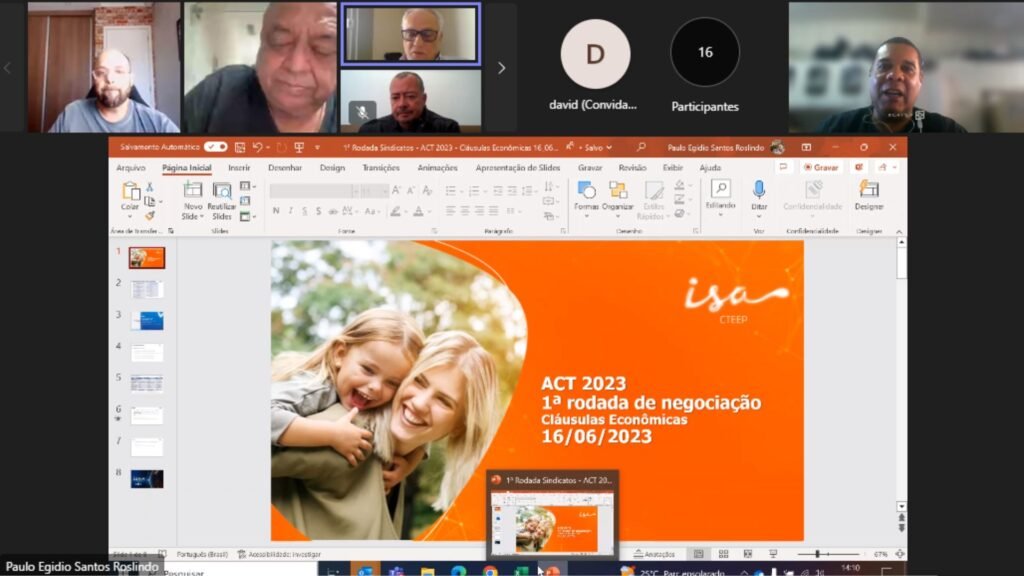Start dictation with the Ditar microphone
The height and width of the screenshot is (576, 1024).
(759, 191)
